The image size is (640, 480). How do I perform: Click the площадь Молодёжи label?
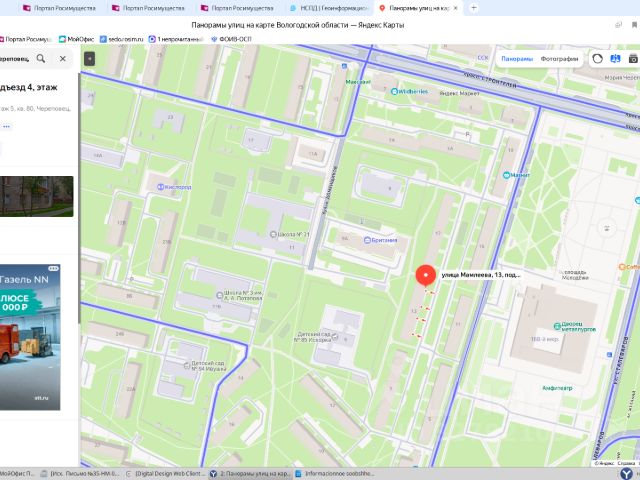pyautogui.click(x=575, y=275)
